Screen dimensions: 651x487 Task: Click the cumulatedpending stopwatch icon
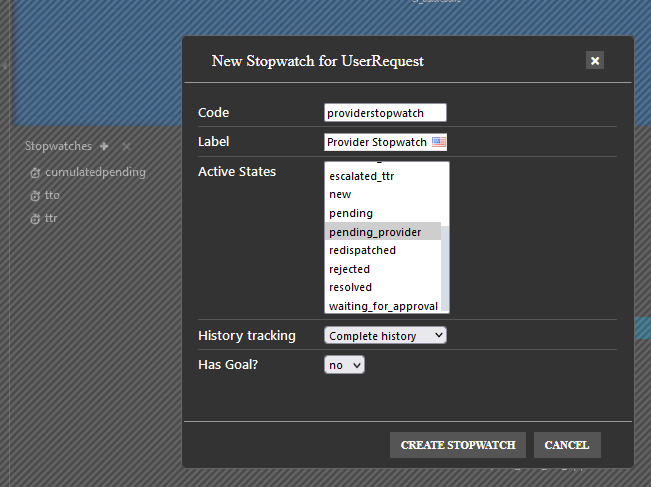[35, 172]
